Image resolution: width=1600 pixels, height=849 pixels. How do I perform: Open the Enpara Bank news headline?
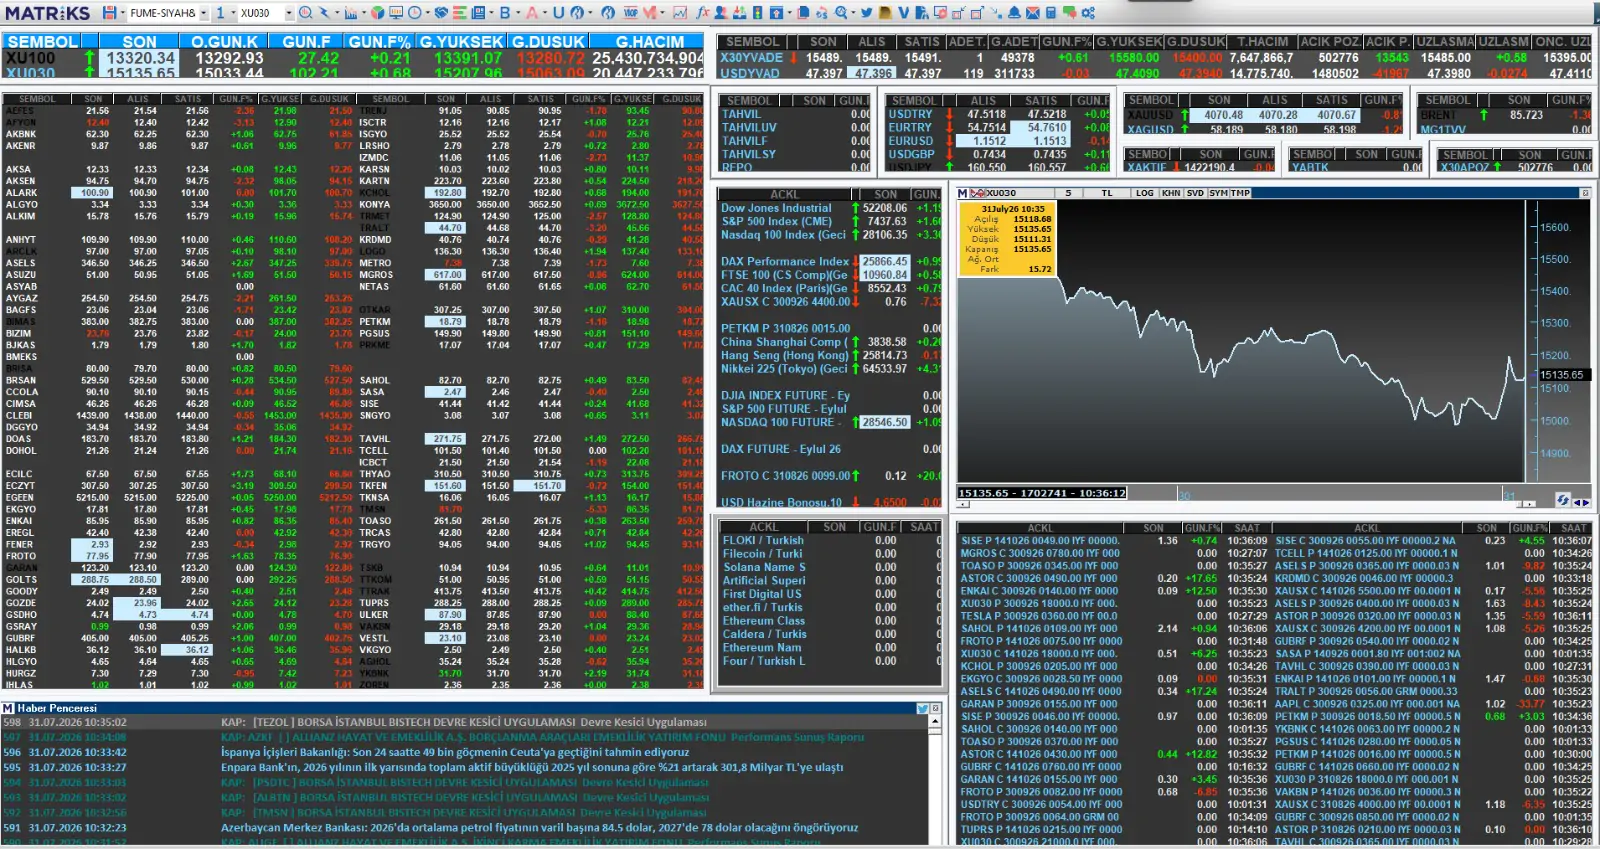coord(532,767)
